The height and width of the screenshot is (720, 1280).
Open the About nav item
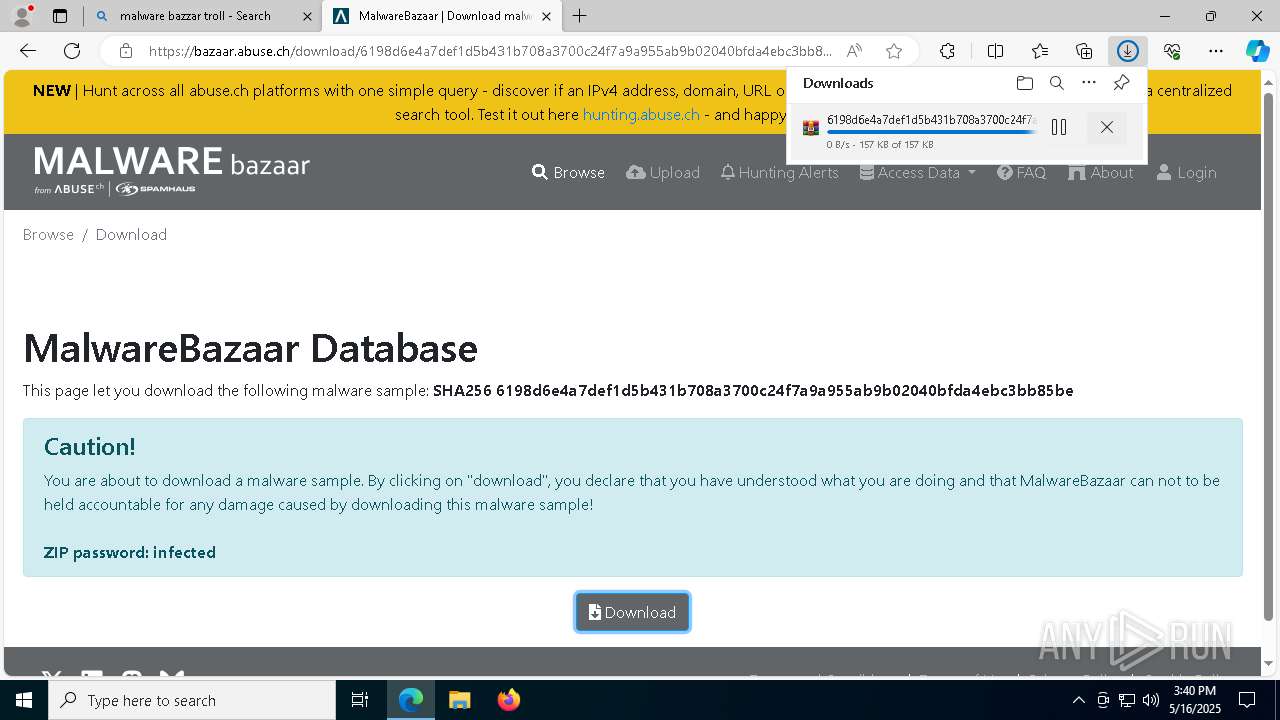pos(1101,172)
